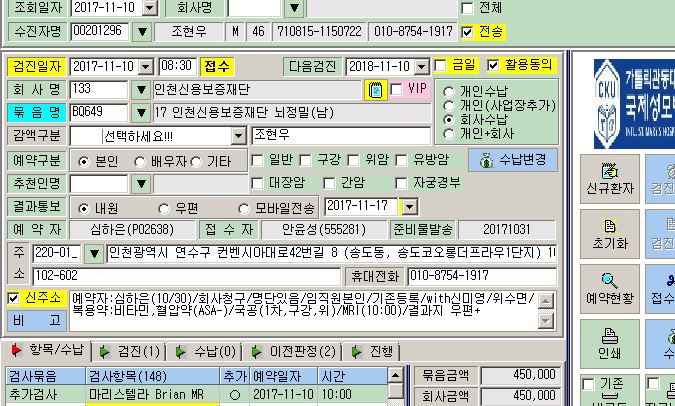Click the 수납변경 money bag button
This screenshot has width=675, height=406.
(513, 160)
